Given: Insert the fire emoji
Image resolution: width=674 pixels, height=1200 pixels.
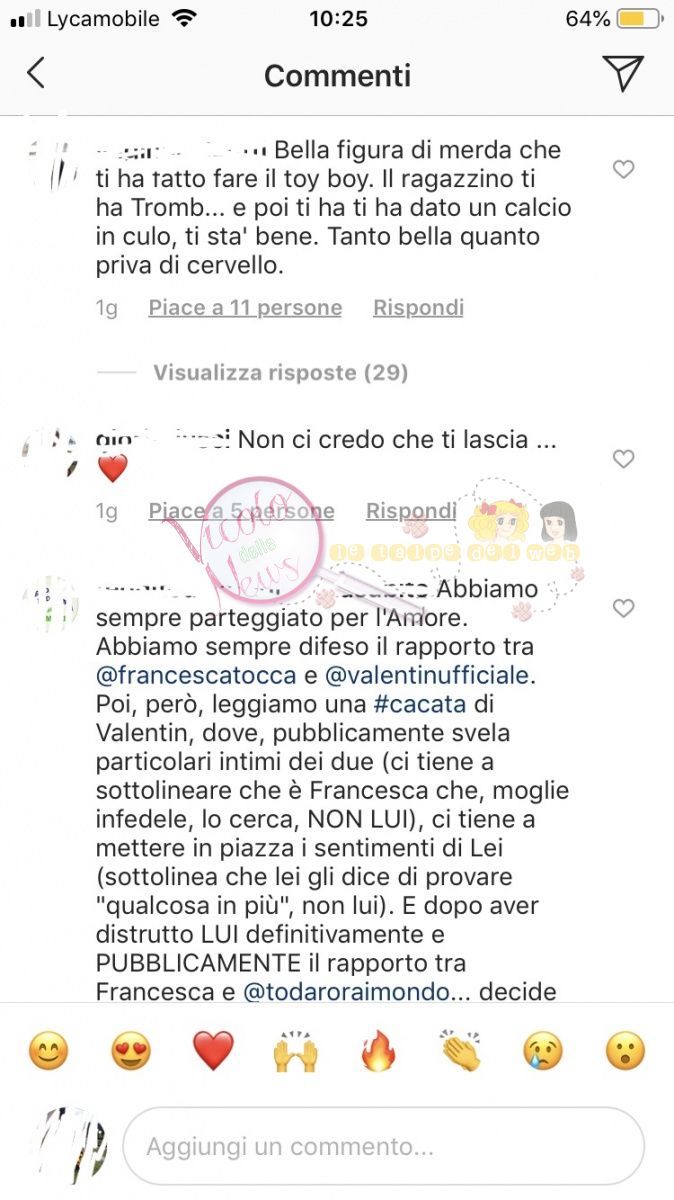Looking at the screenshot, I should [x=378, y=1052].
